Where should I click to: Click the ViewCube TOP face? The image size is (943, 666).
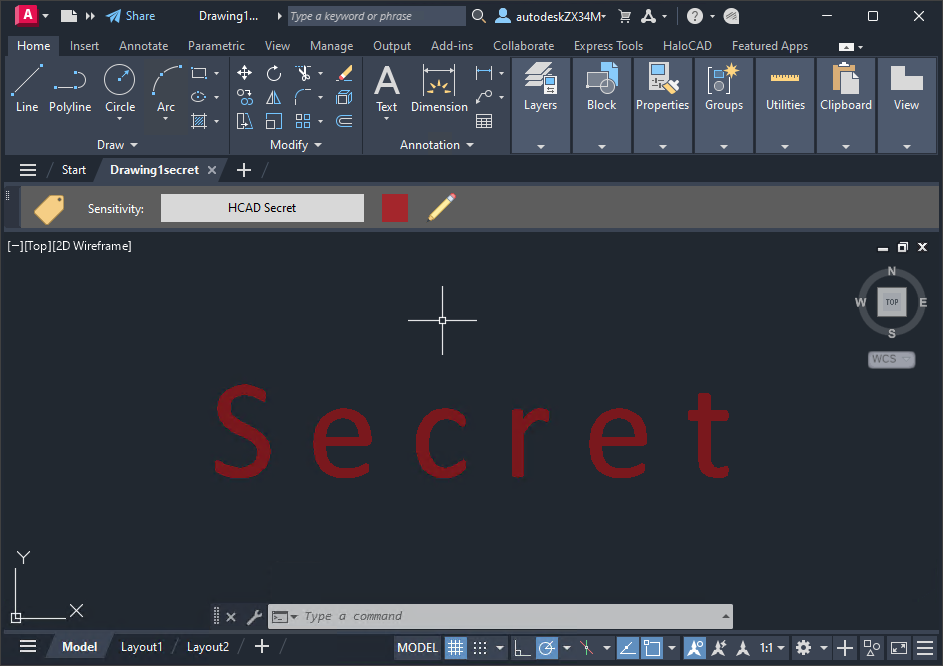(x=891, y=302)
